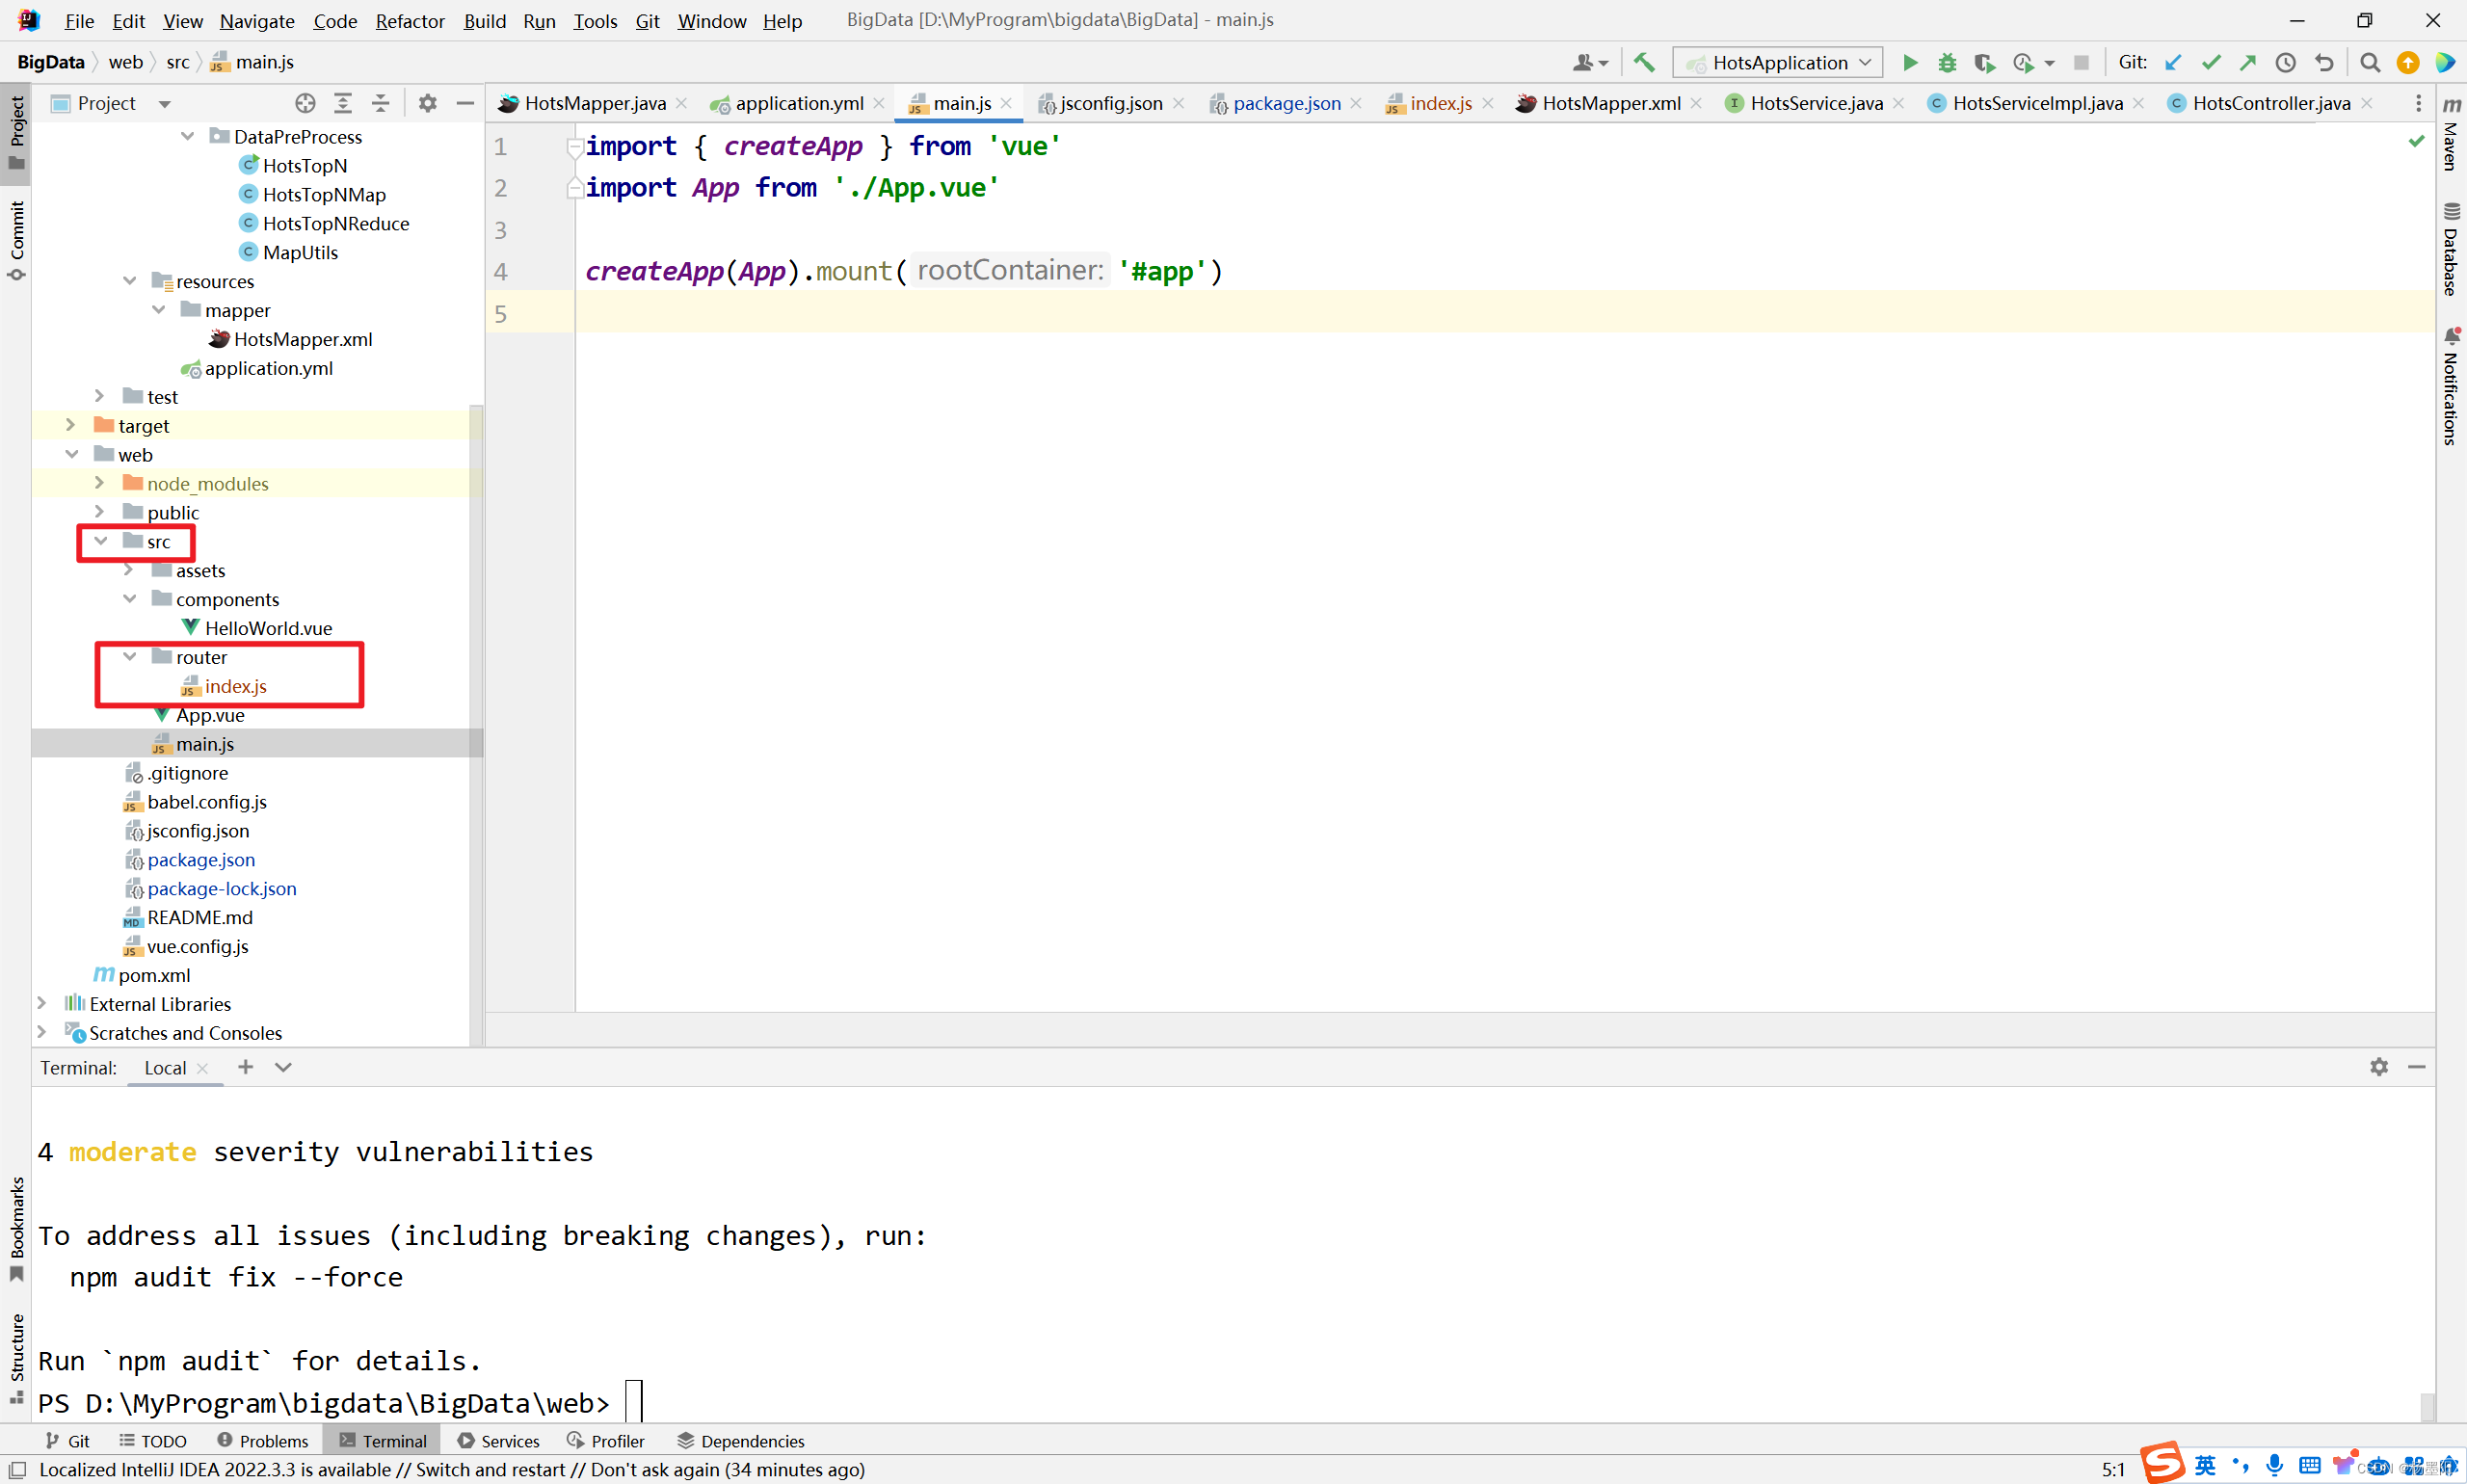
Task: Open Project panel gear options
Action: point(428,103)
